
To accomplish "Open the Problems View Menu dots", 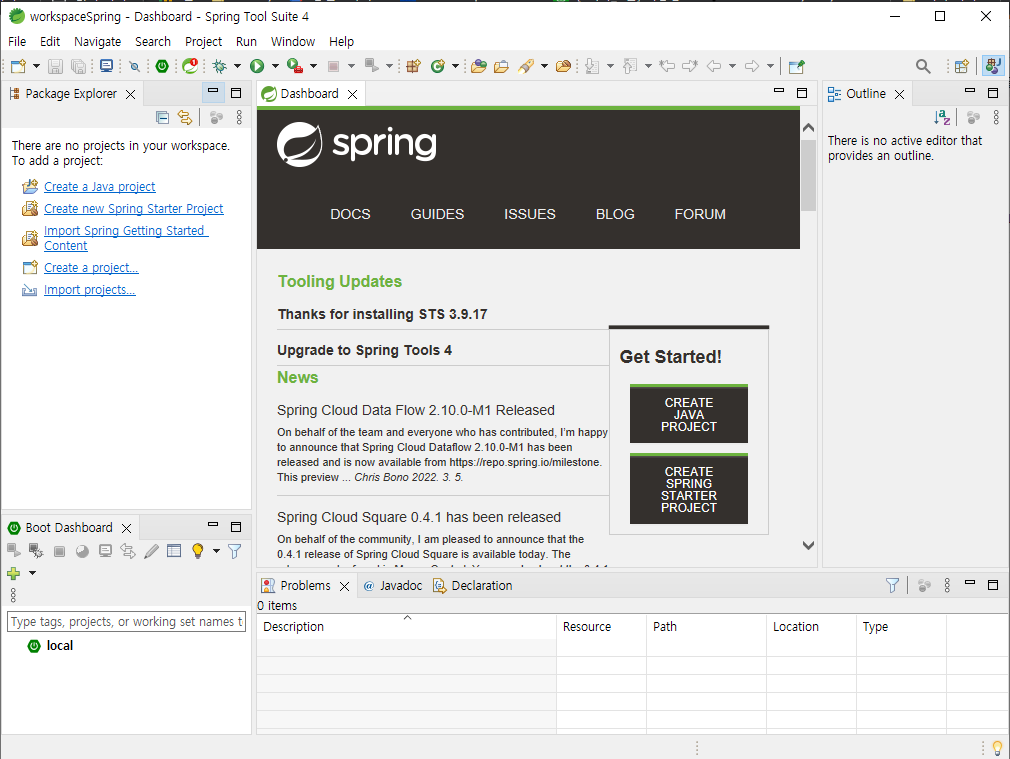I will 947,585.
